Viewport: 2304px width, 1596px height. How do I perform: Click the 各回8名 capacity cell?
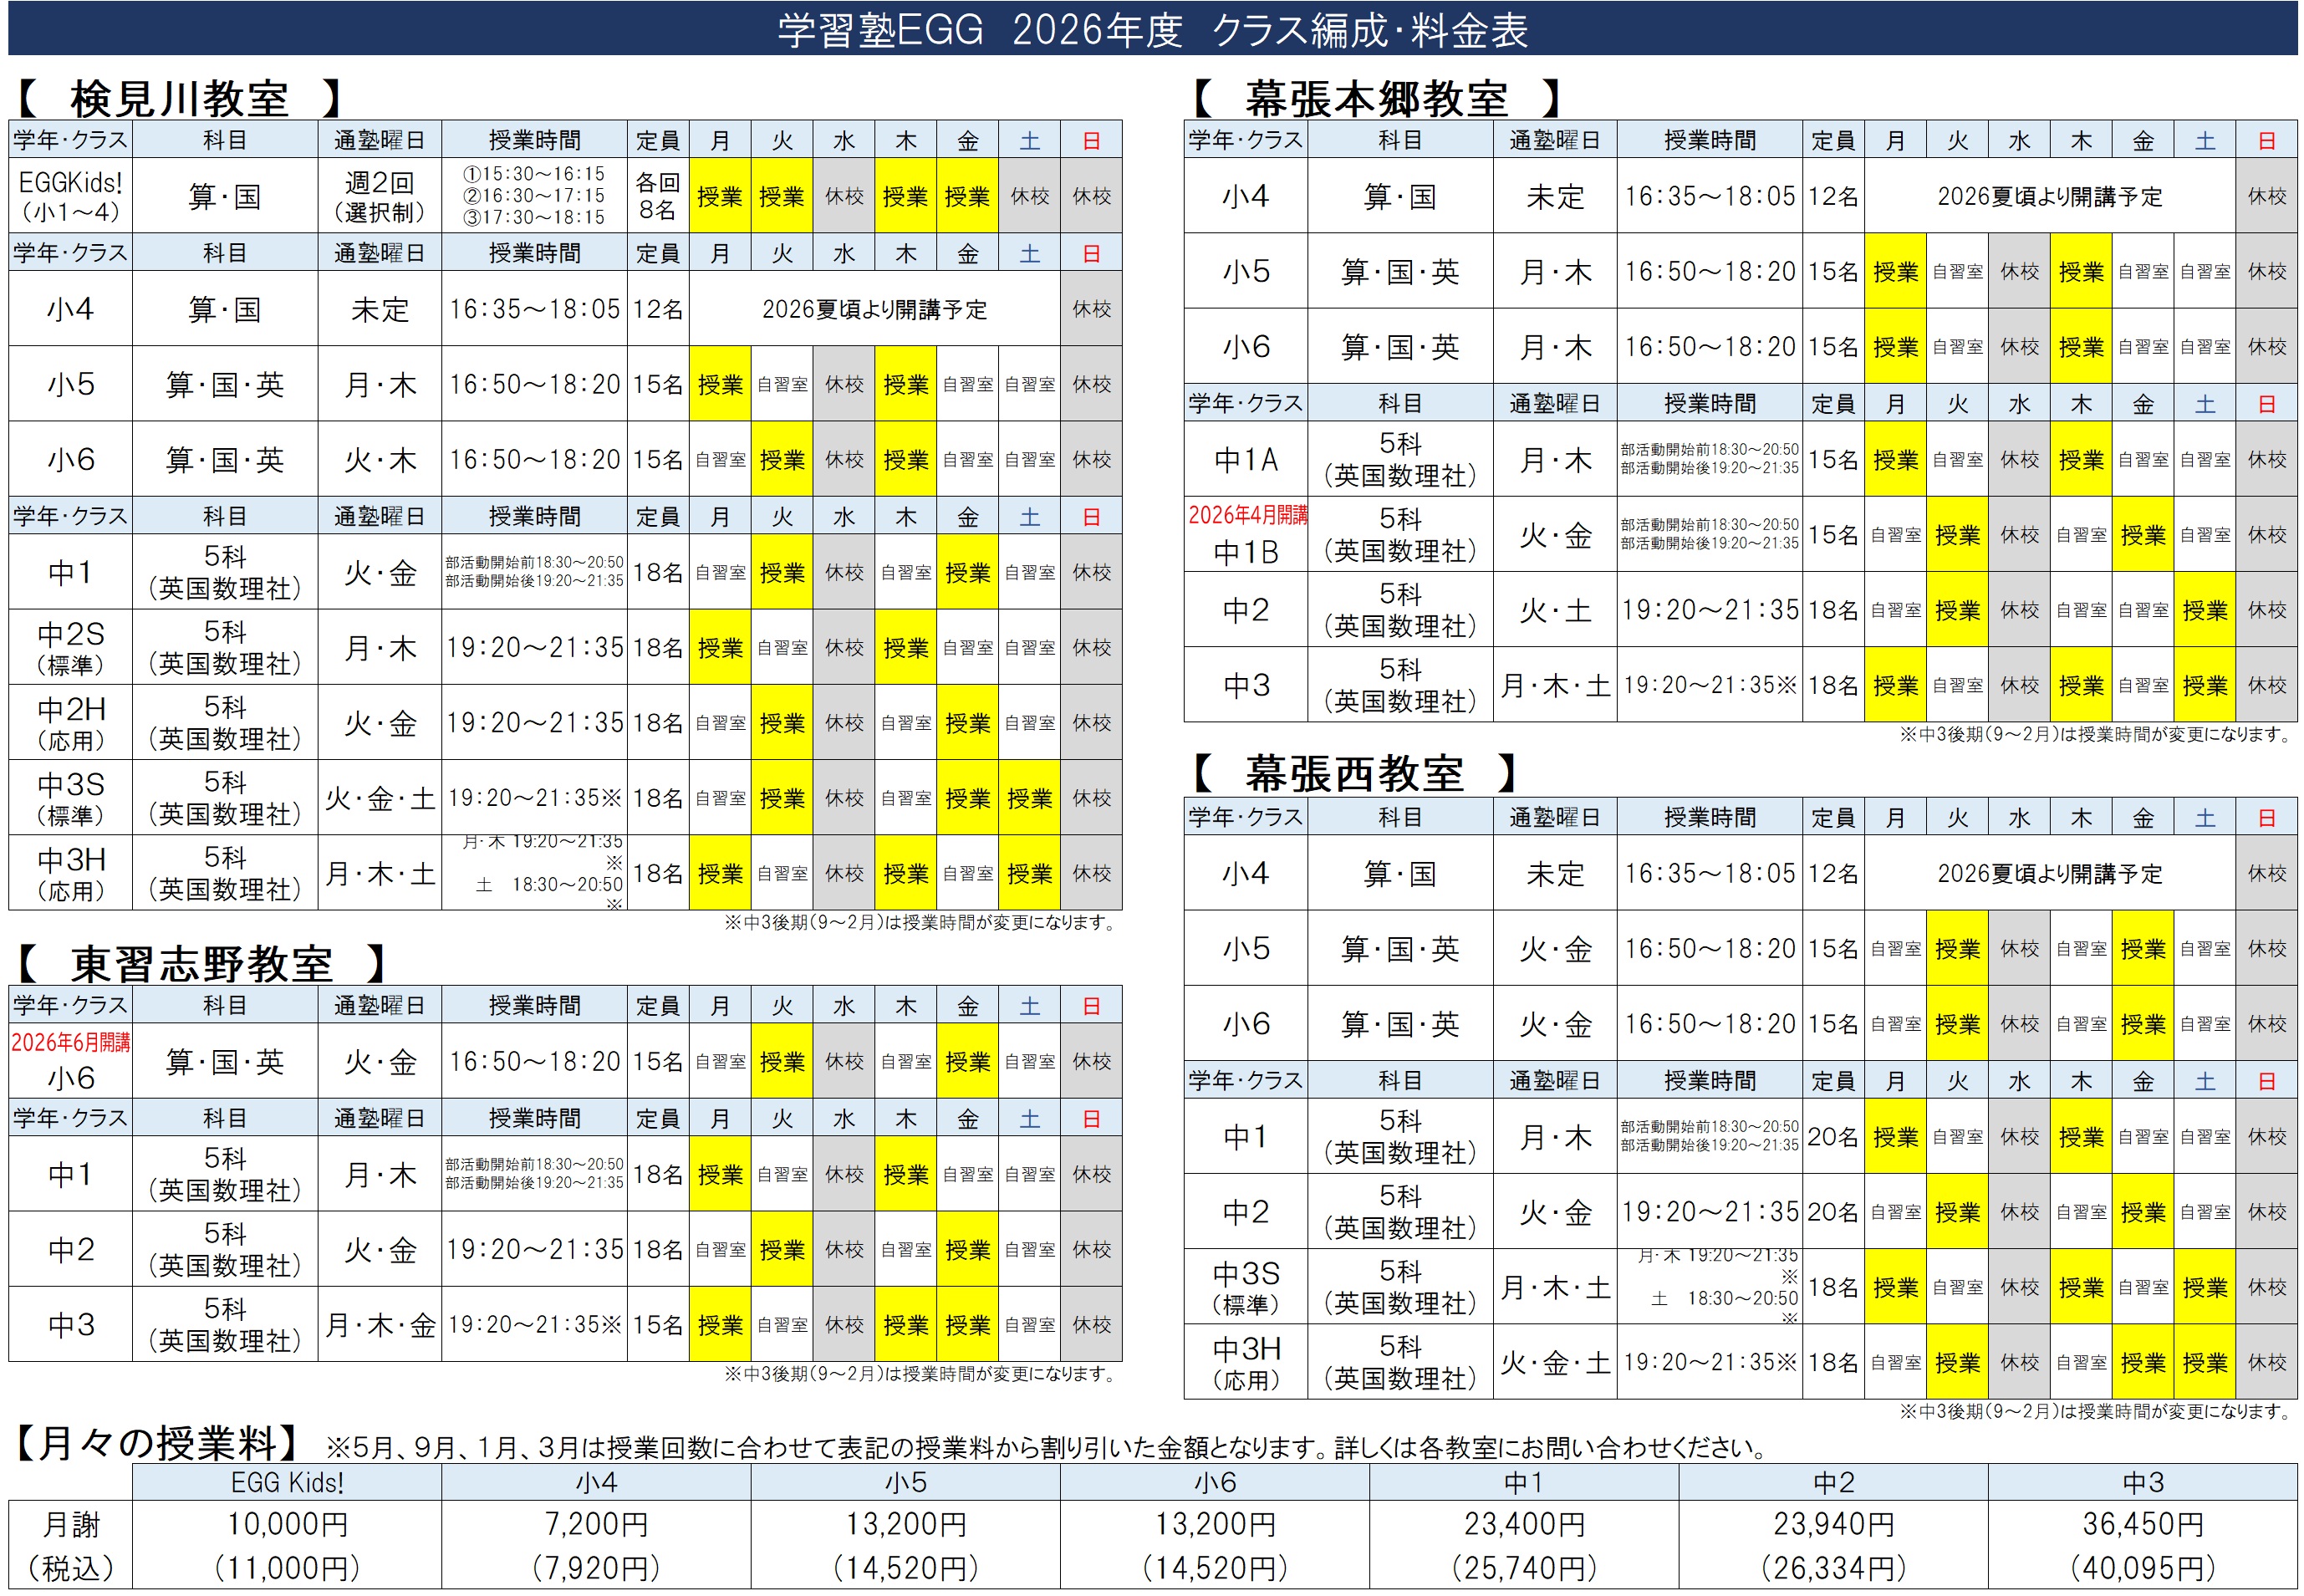(657, 196)
